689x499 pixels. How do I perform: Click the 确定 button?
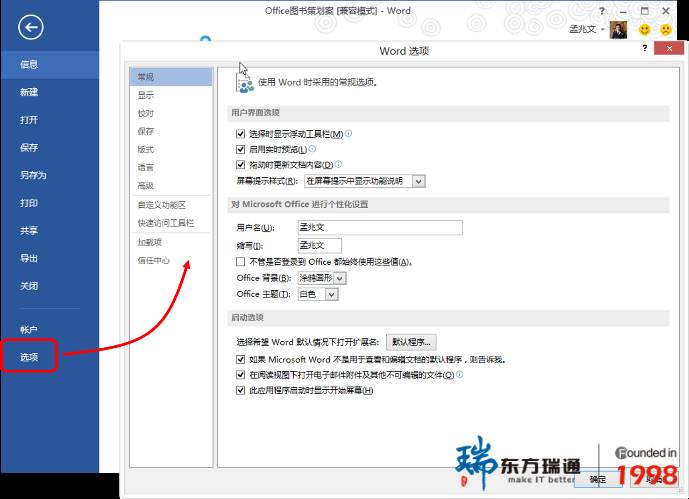tap(598, 479)
